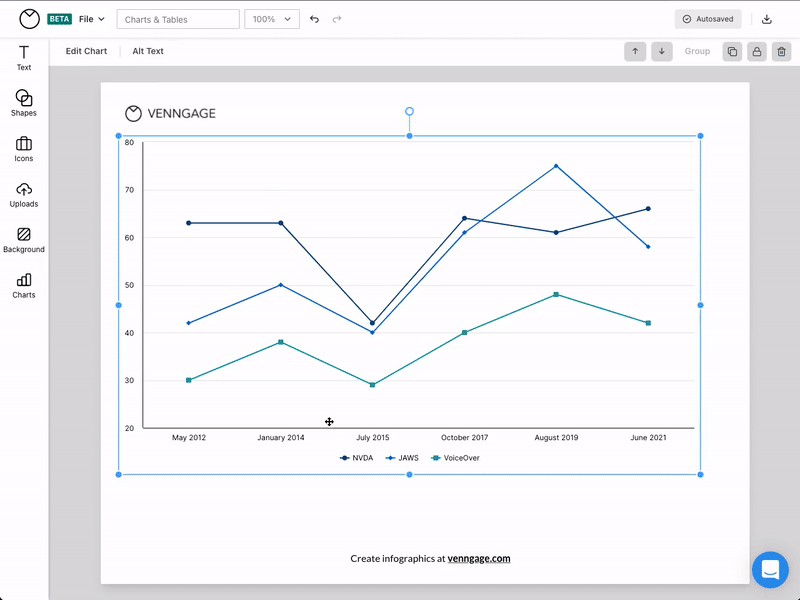
Task: Open the Charts panel
Action: coord(23,287)
